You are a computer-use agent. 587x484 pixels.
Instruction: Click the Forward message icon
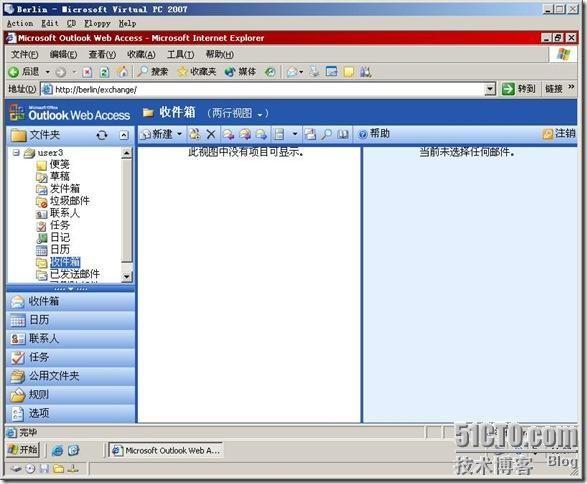[261, 134]
